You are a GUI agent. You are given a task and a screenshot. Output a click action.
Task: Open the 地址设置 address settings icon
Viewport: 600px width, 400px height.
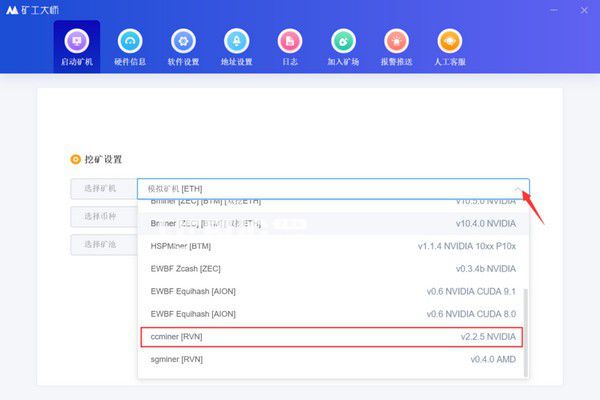tap(236, 41)
